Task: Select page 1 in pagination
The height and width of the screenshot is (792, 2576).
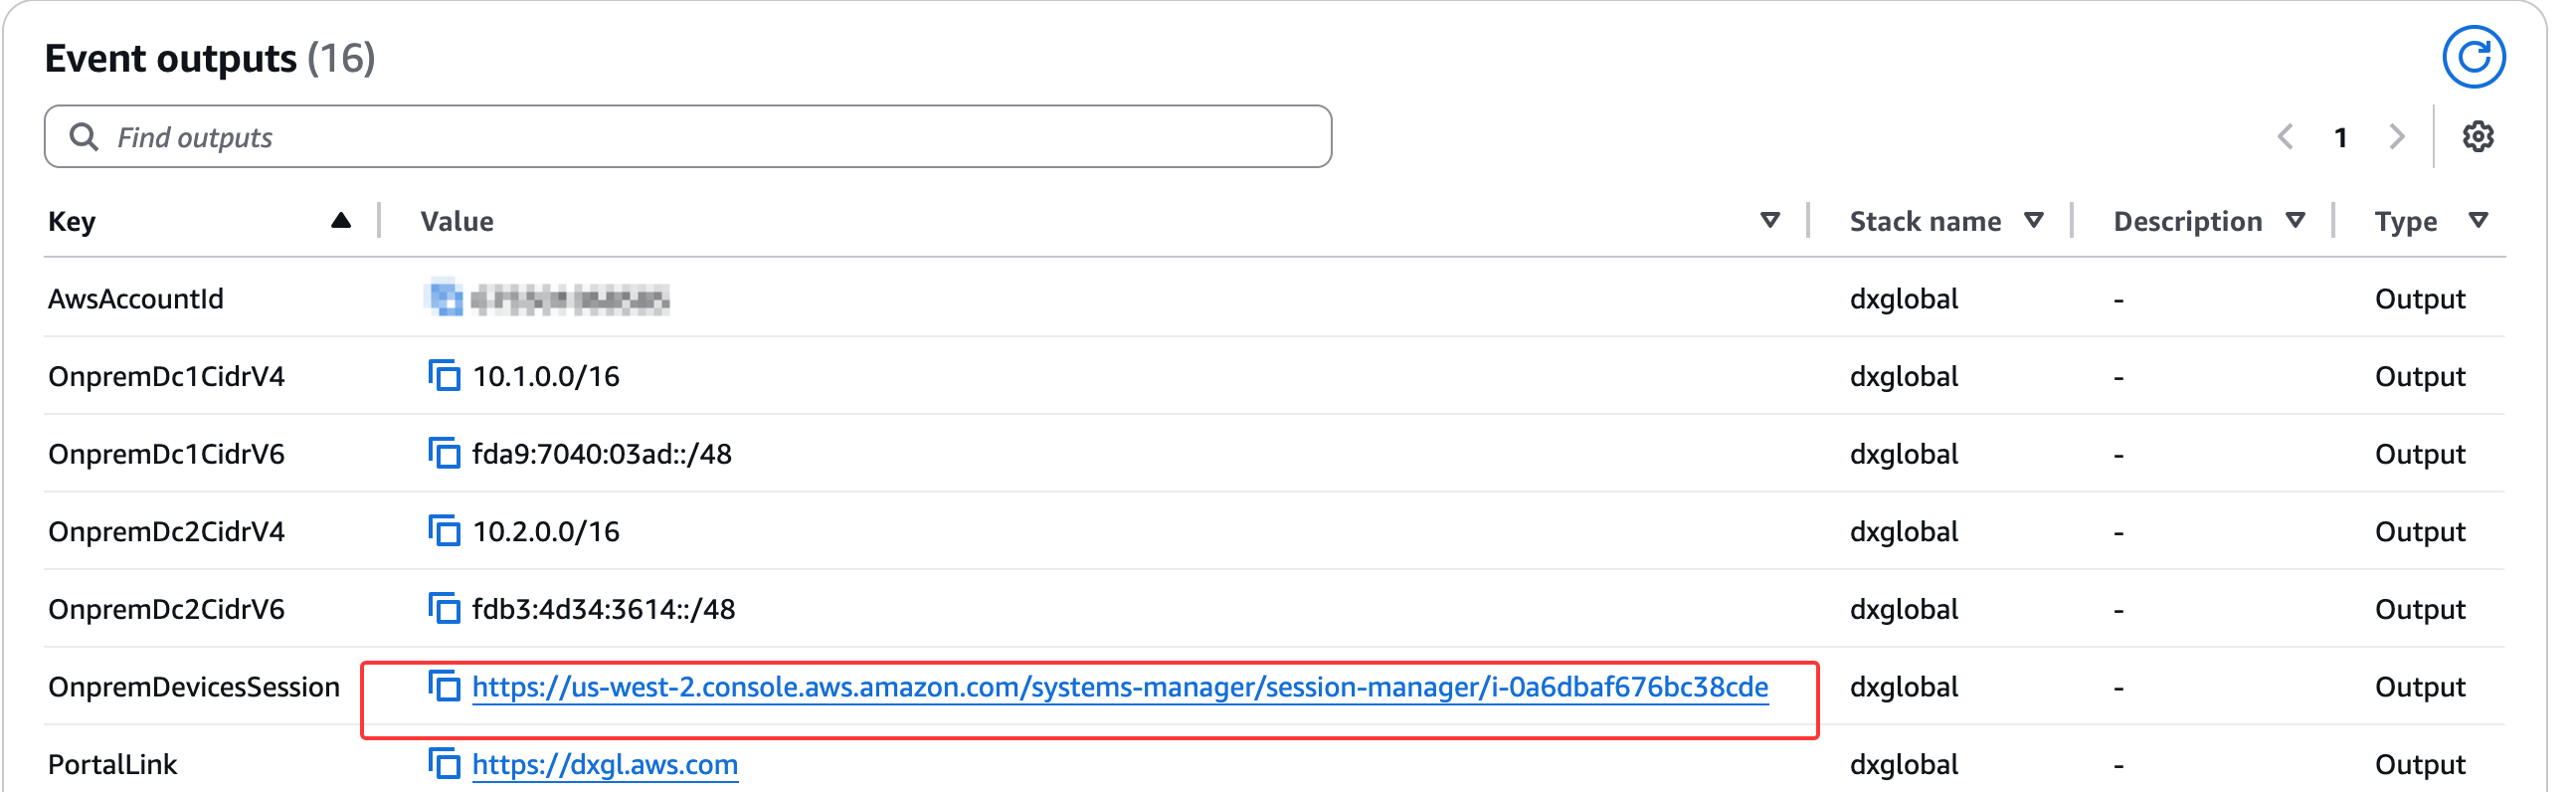Action: 2341,137
